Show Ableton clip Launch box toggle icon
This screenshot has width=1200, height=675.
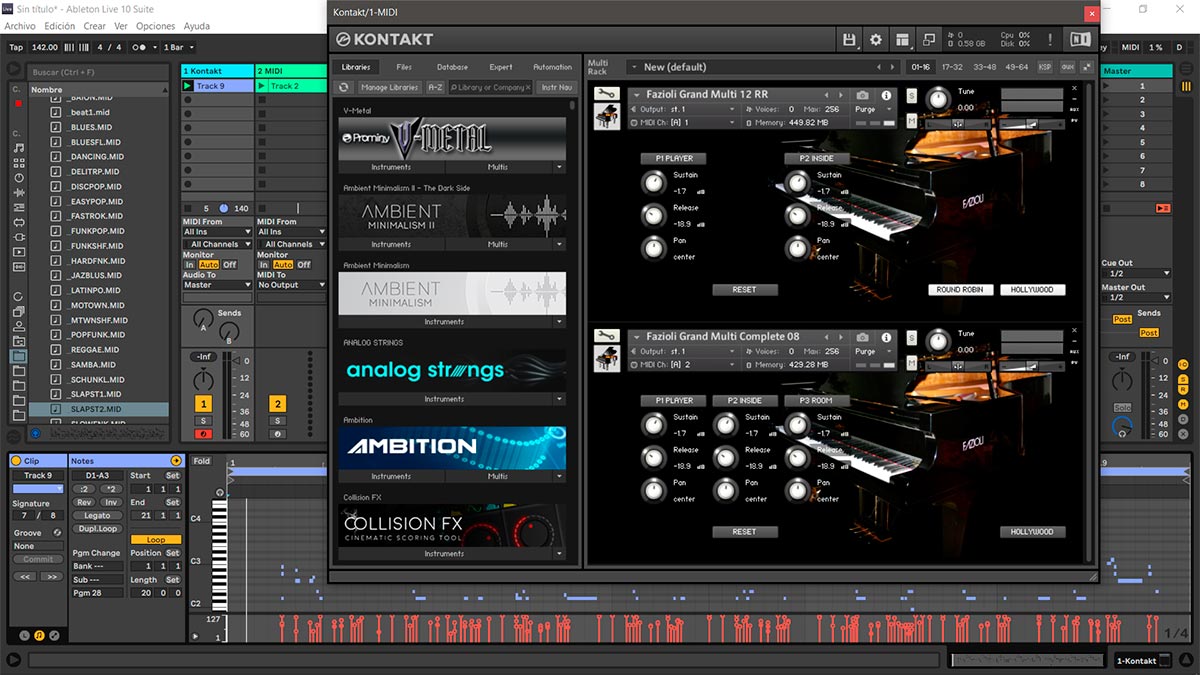[x=24, y=635]
